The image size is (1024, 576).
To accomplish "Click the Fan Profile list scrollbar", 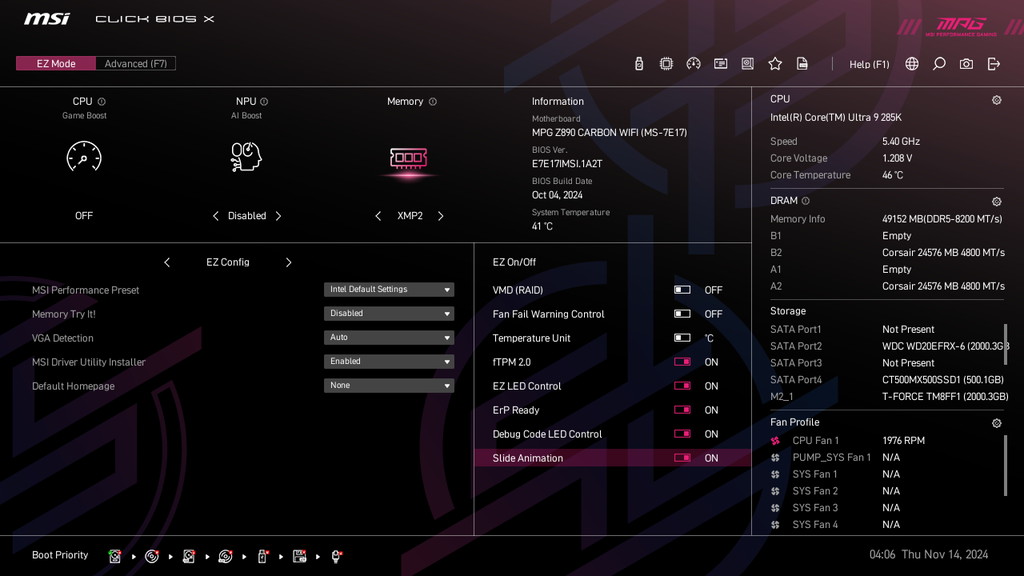I will [1005, 465].
